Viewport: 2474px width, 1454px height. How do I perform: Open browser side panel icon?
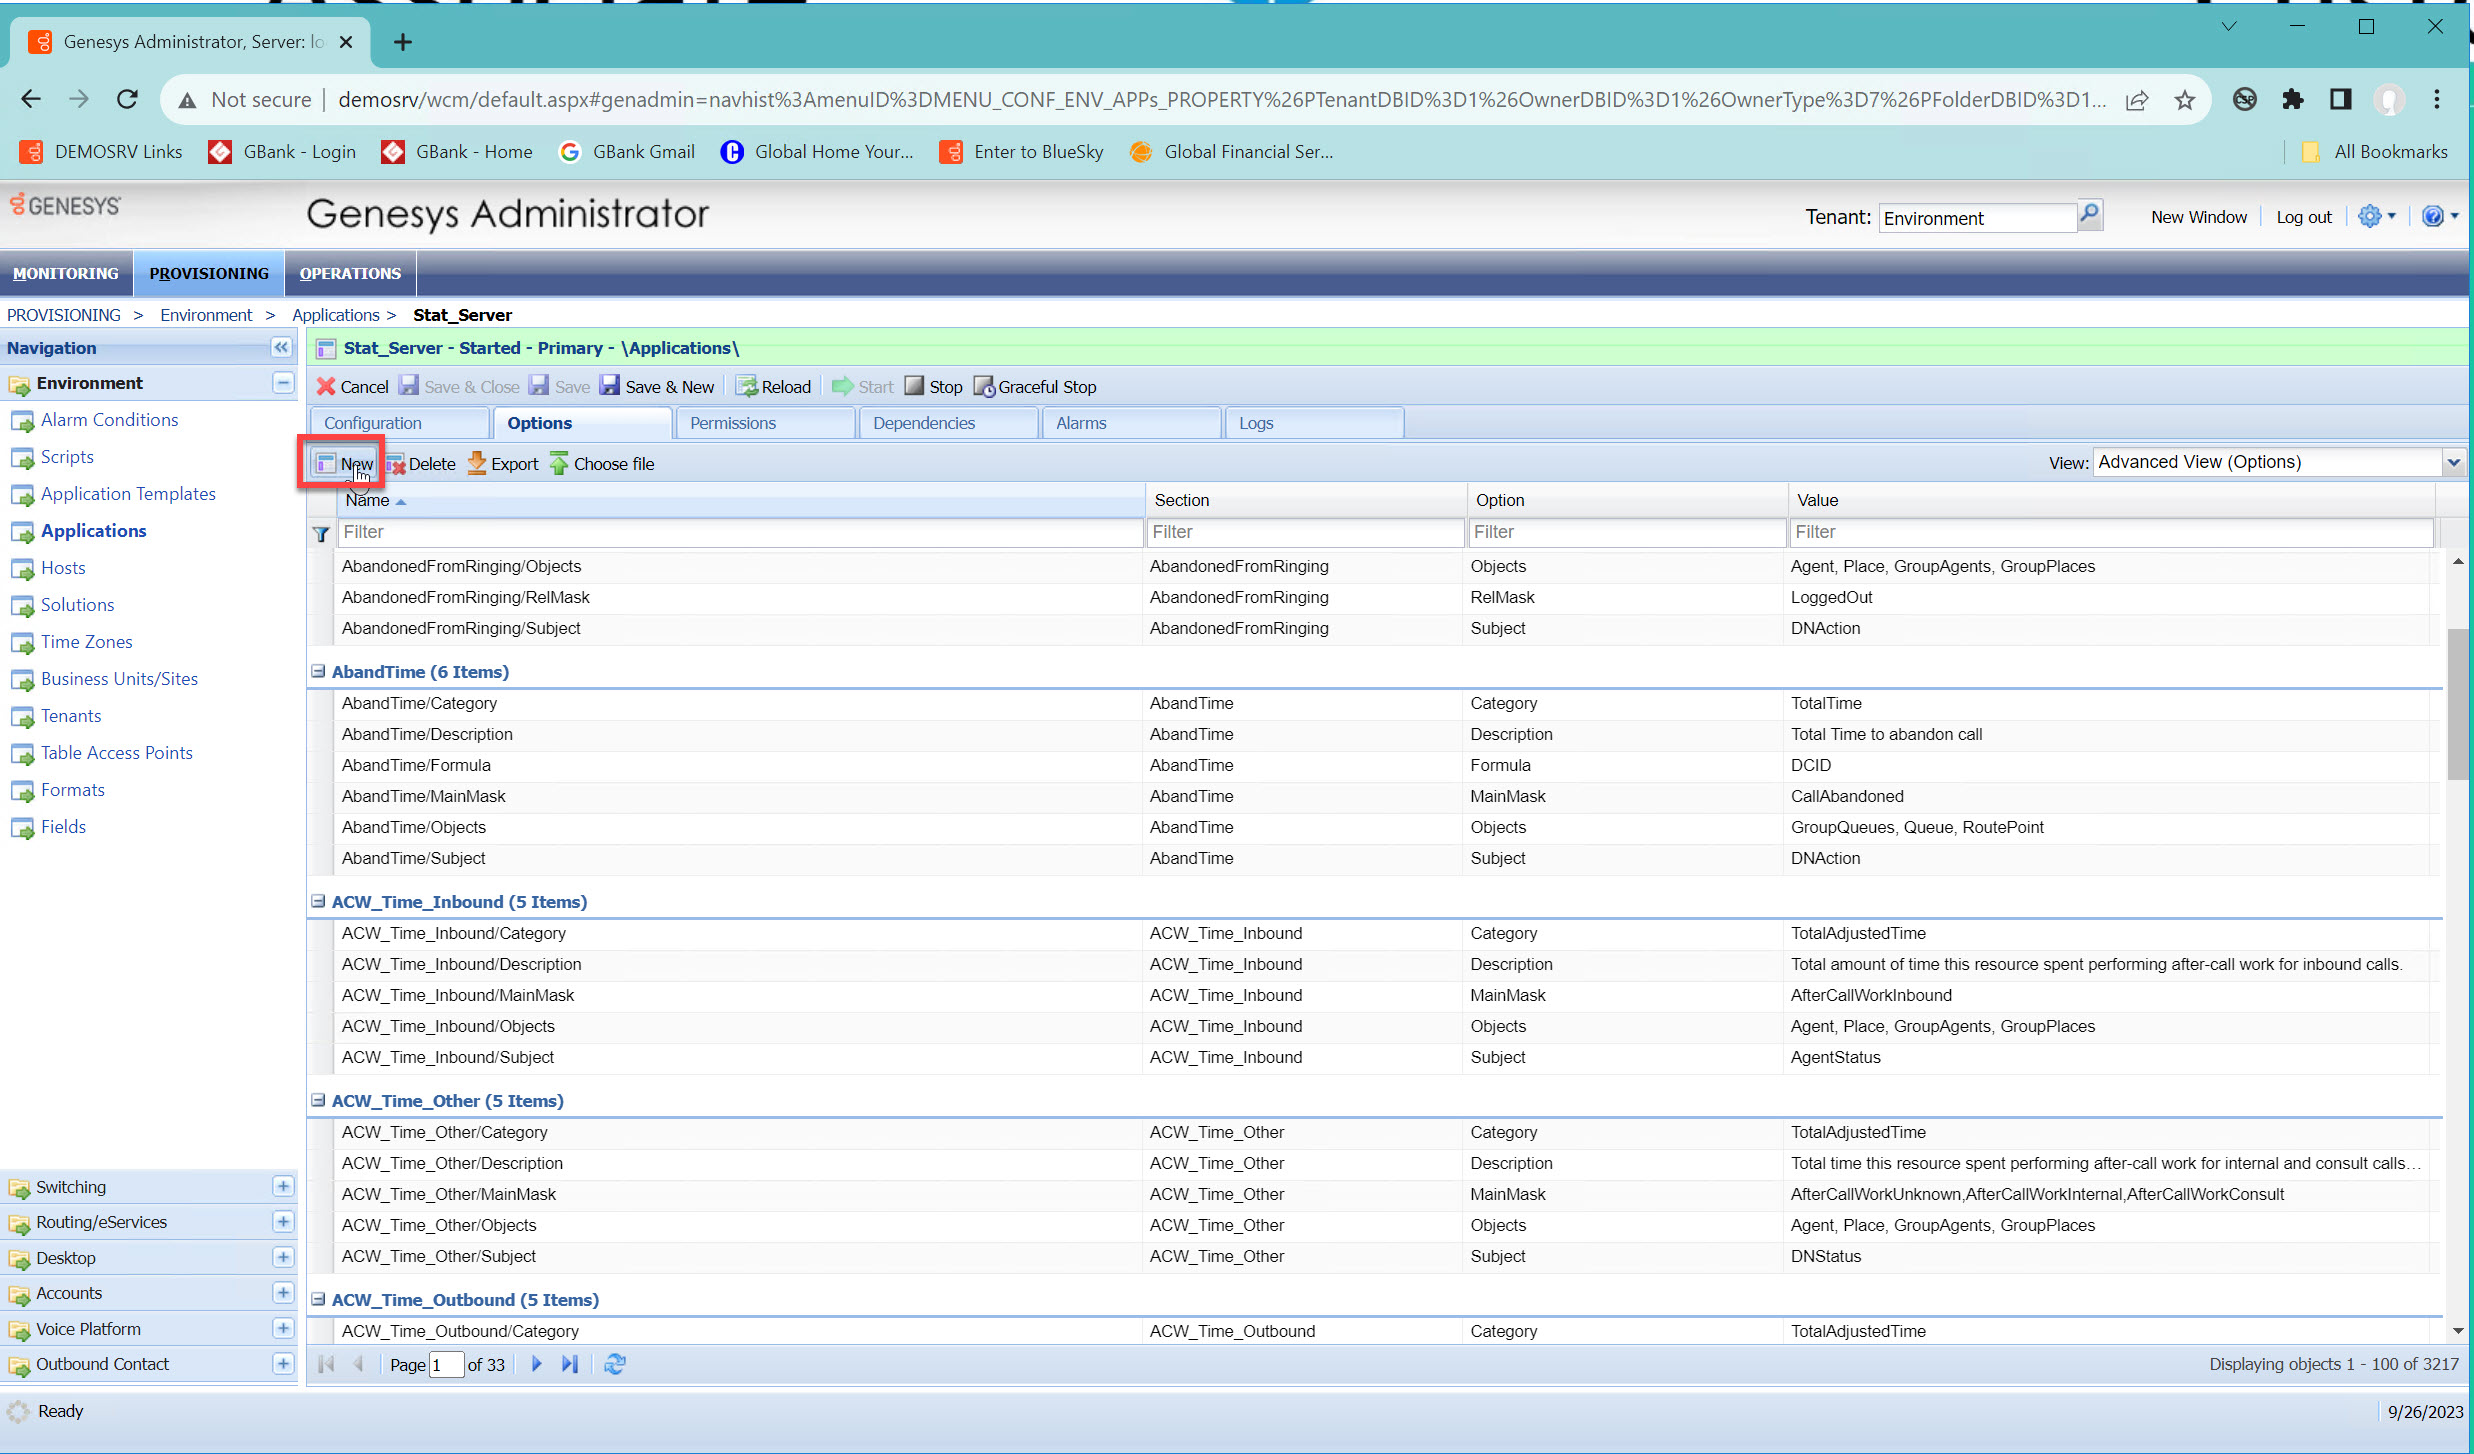(x=2340, y=99)
